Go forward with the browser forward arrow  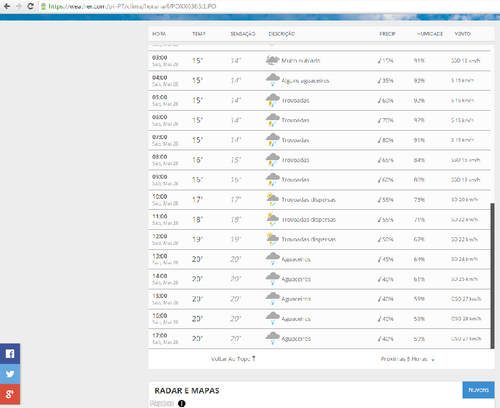(19, 6)
